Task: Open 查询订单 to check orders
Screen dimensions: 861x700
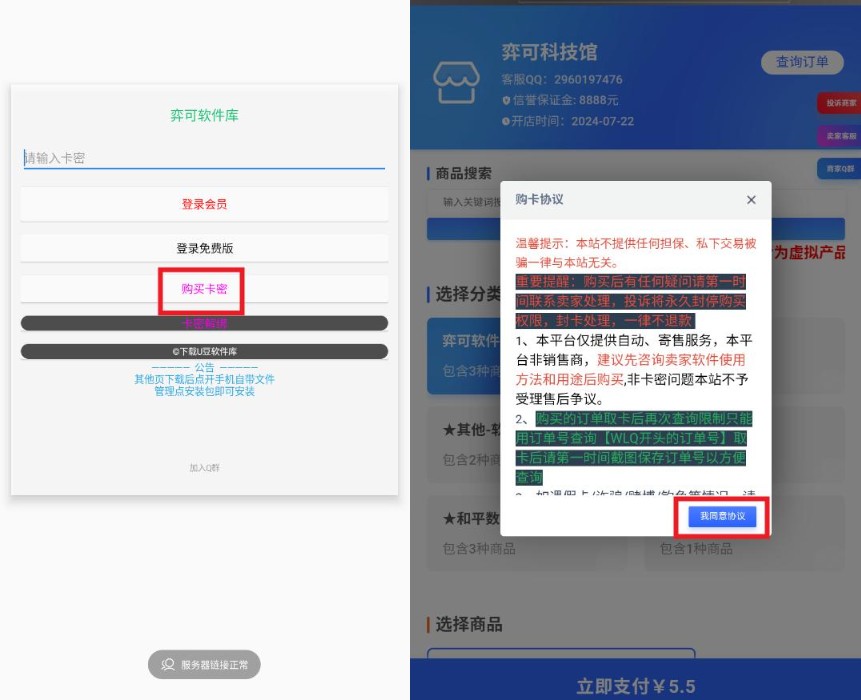Action: click(x=801, y=60)
